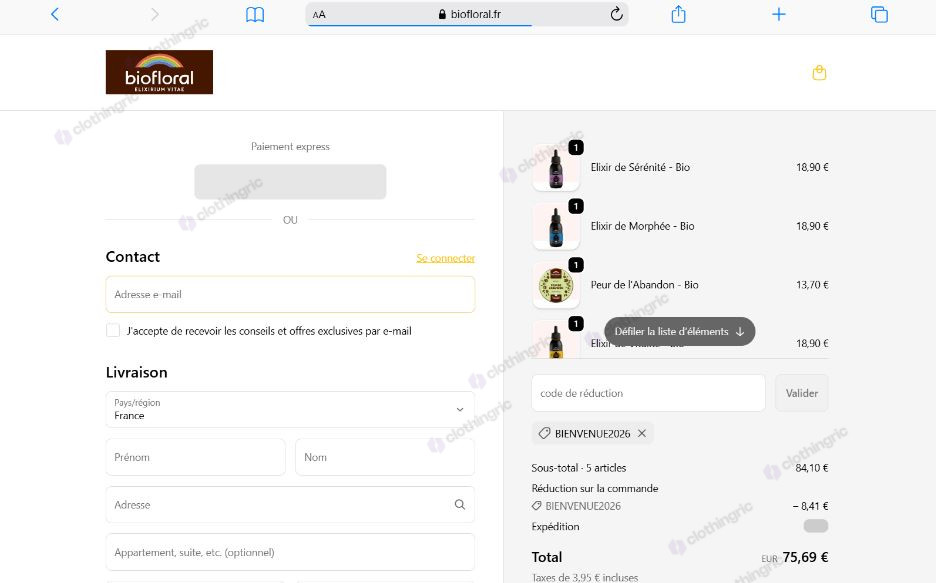Screen dimensions: 936x583
Task: Click the grey Paiement express button
Action: [290, 181]
